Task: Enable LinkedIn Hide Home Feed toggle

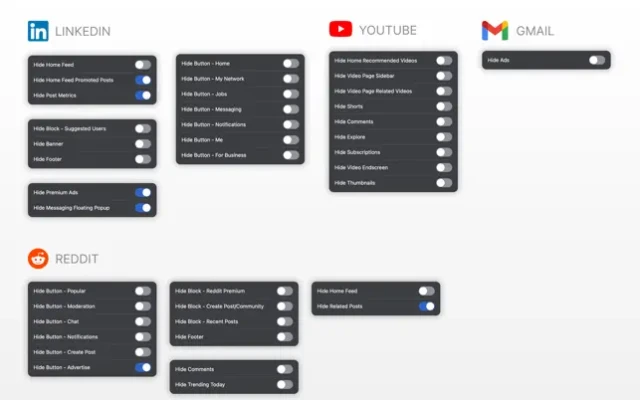Action: (x=143, y=65)
